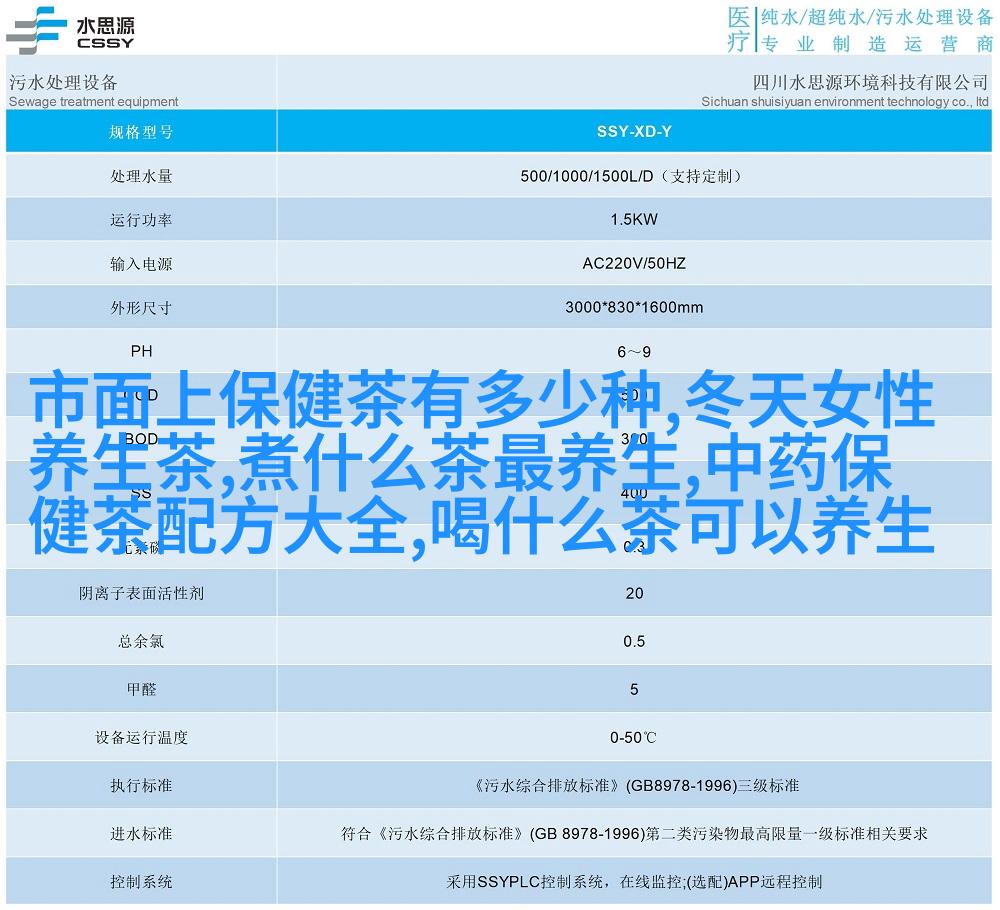Screen dimensions: 1000x910
Task: Click the 医疗 badge in the header
Action: point(738,29)
